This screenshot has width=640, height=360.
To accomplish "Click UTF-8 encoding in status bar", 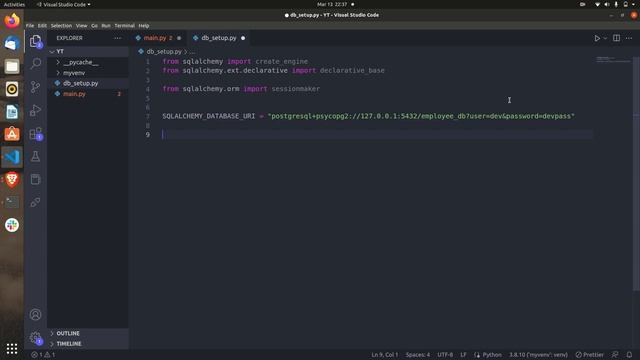I will [x=445, y=355].
